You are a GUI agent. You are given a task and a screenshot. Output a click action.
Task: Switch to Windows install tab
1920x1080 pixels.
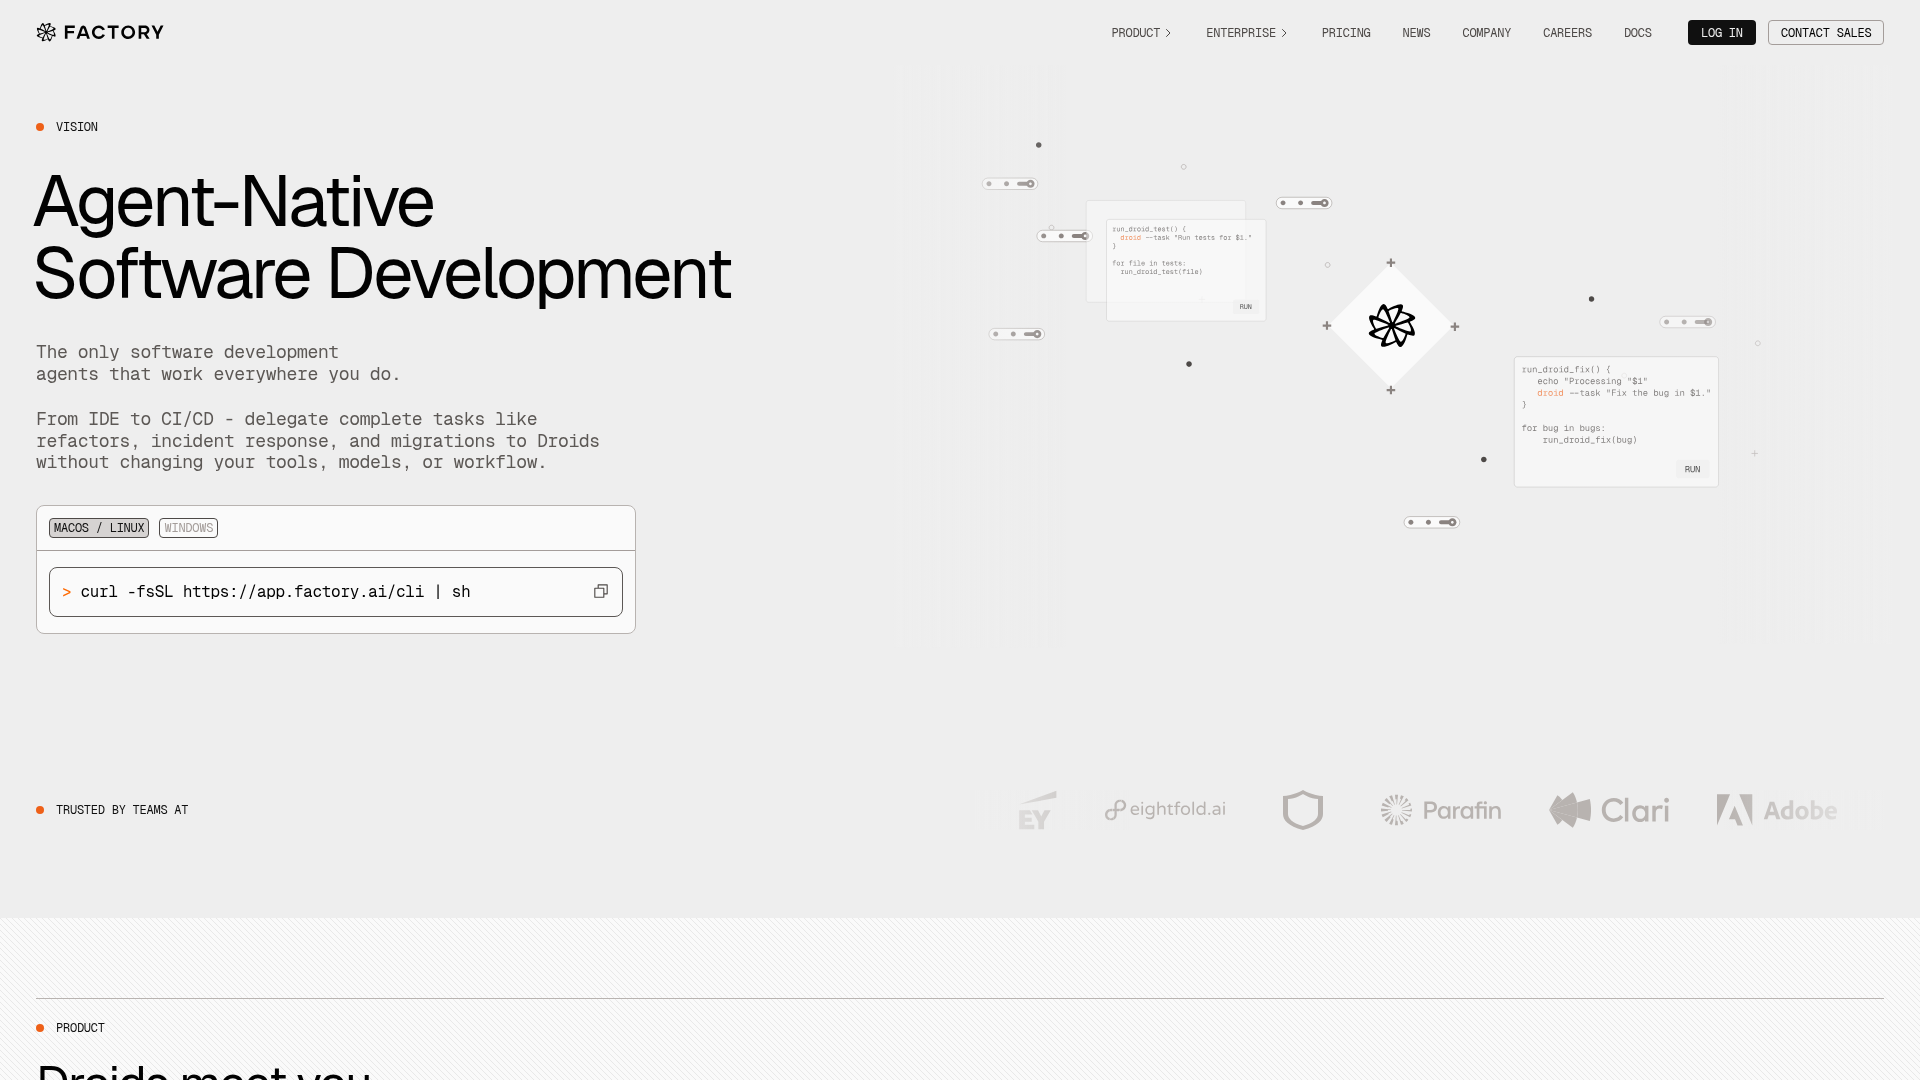point(188,528)
